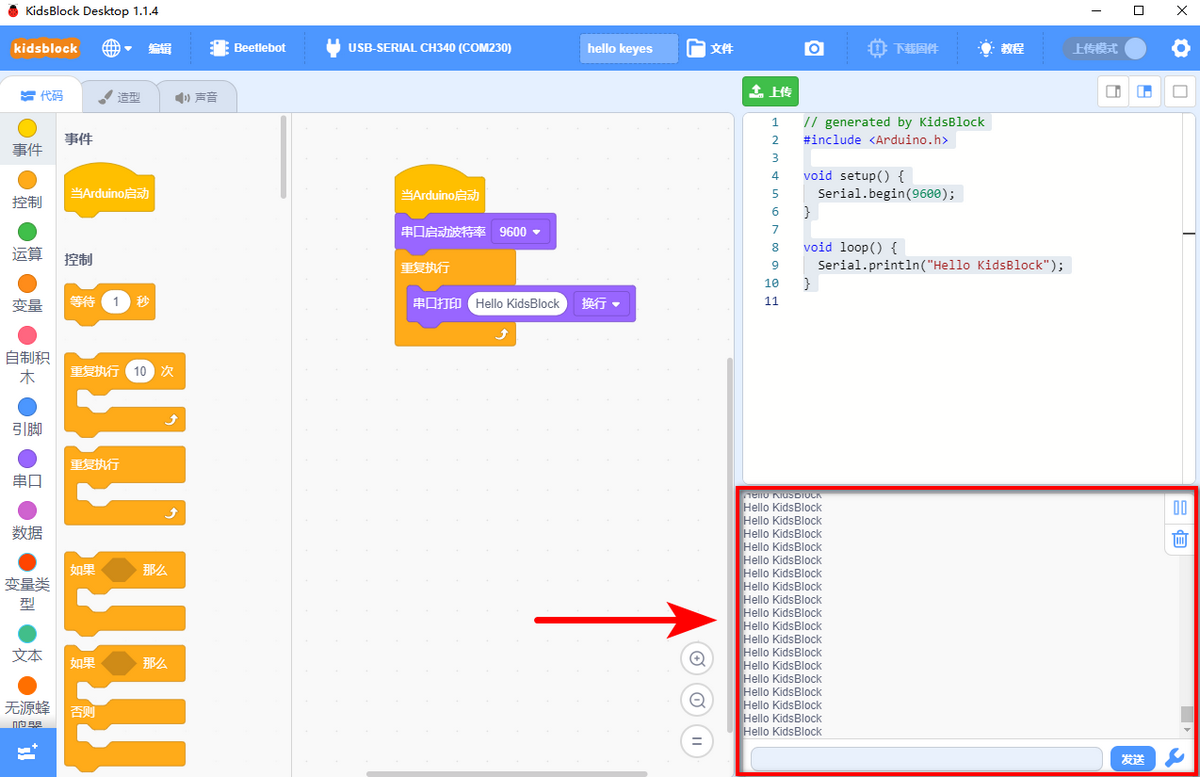
Task: Click the serial monitor scrollbar thumb
Action: 1187,714
